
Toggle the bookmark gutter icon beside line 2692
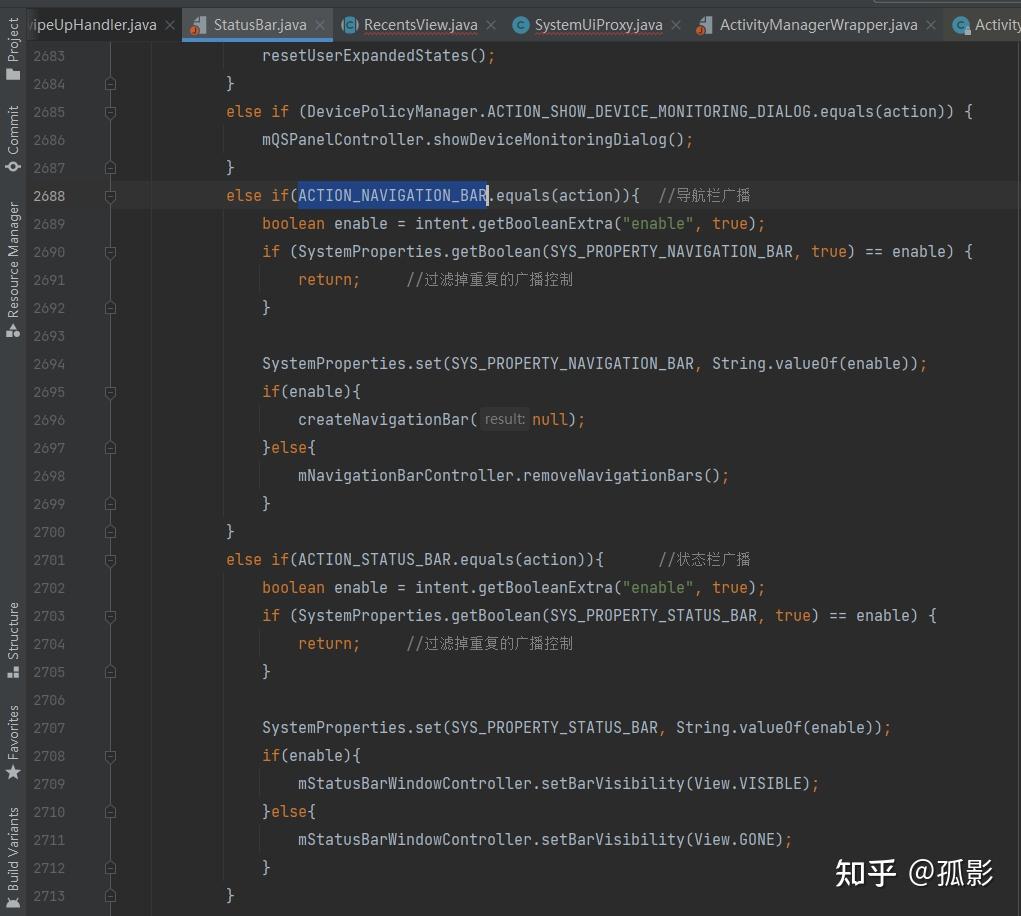111,308
